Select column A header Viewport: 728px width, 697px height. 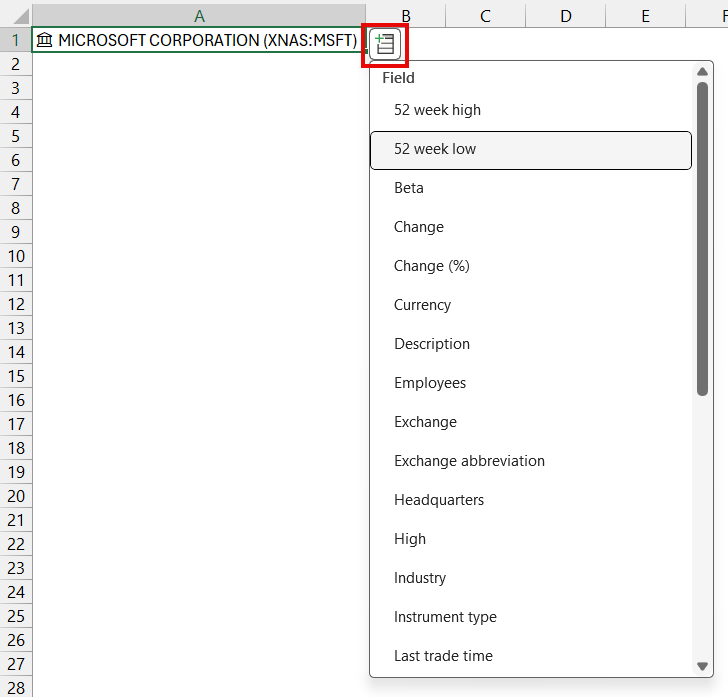coord(199,16)
